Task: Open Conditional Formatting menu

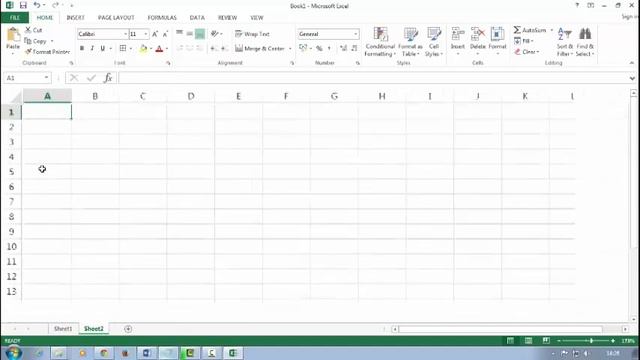Action: [380, 42]
